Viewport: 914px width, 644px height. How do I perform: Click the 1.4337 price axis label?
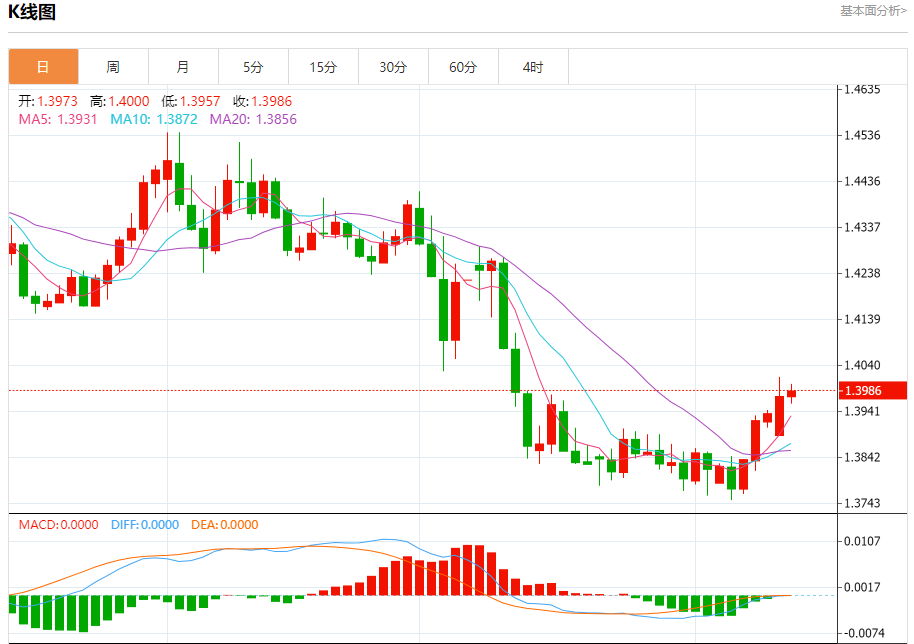[862, 227]
